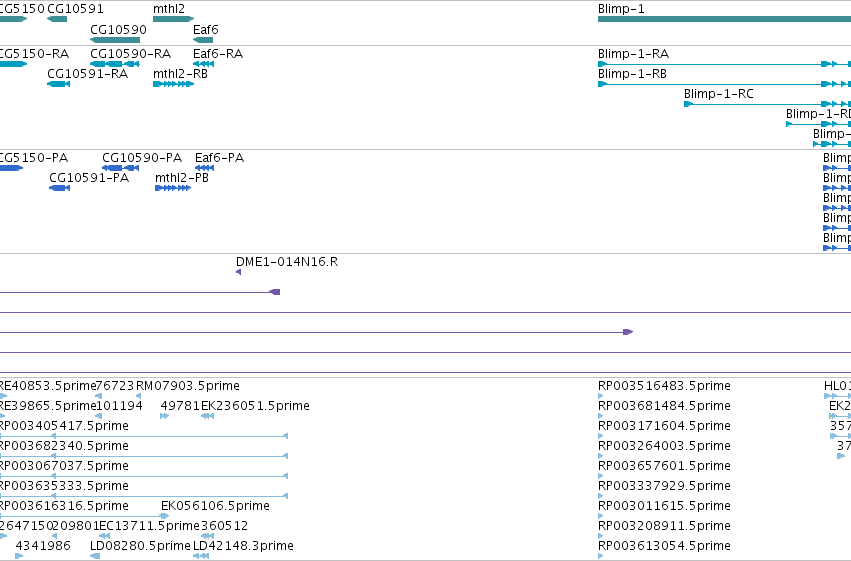This screenshot has width=851, height=561.
Task: Click the RP003682340.5prime EST label
Action: coord(64,446)
